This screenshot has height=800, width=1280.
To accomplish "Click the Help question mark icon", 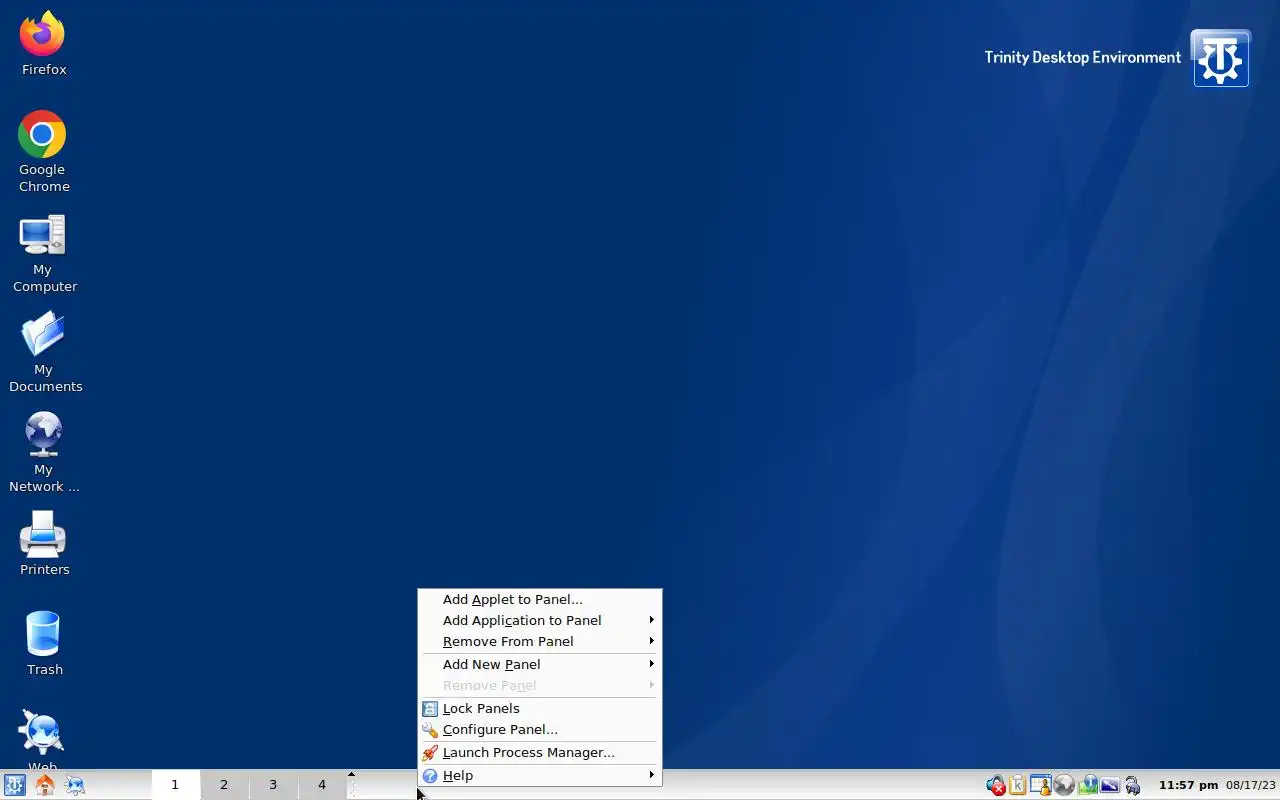I will (x=430, y=776).
